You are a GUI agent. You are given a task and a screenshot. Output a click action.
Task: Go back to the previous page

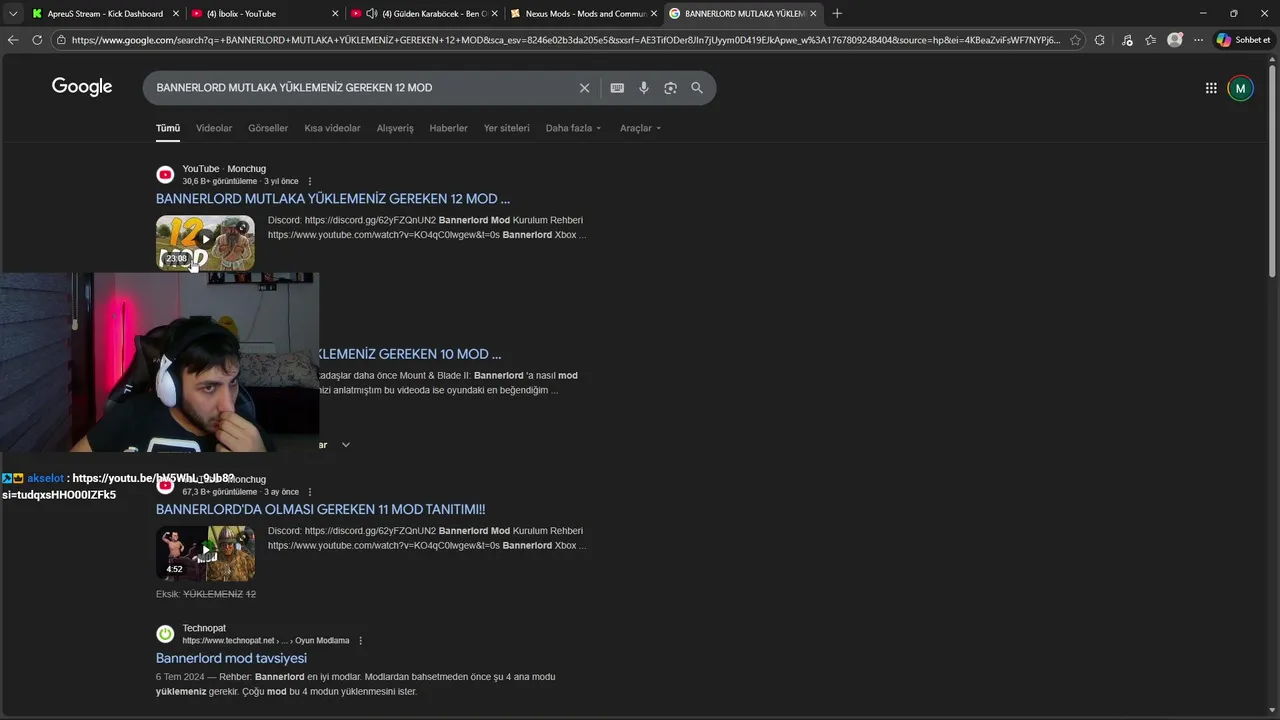point(13,40)
